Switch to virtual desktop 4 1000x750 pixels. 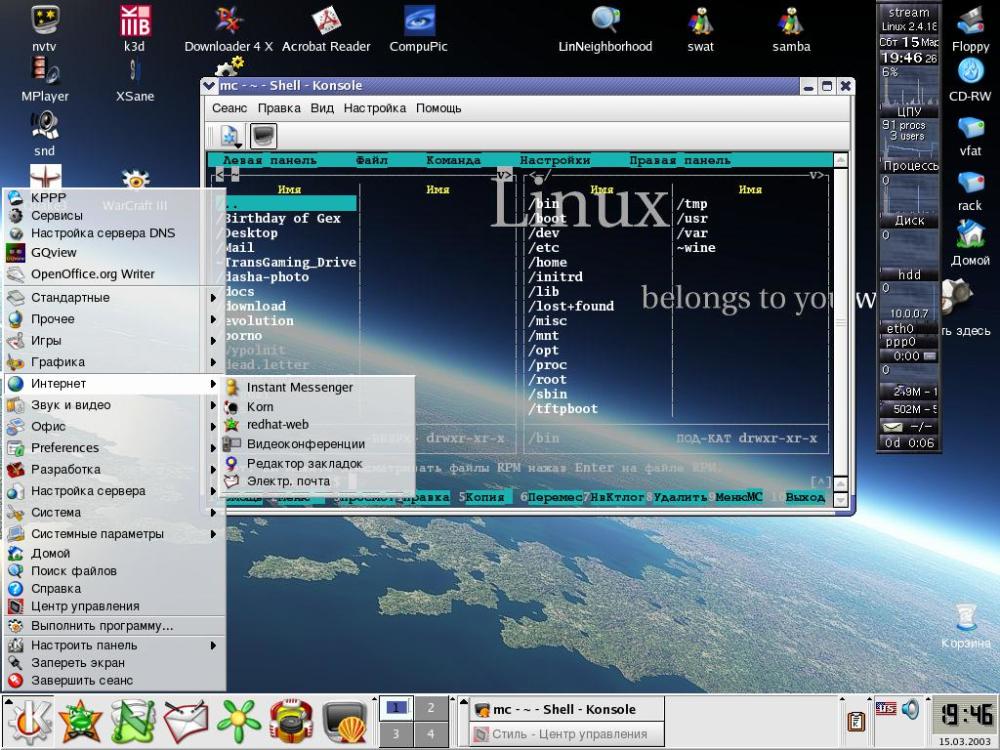click(431, 733)
